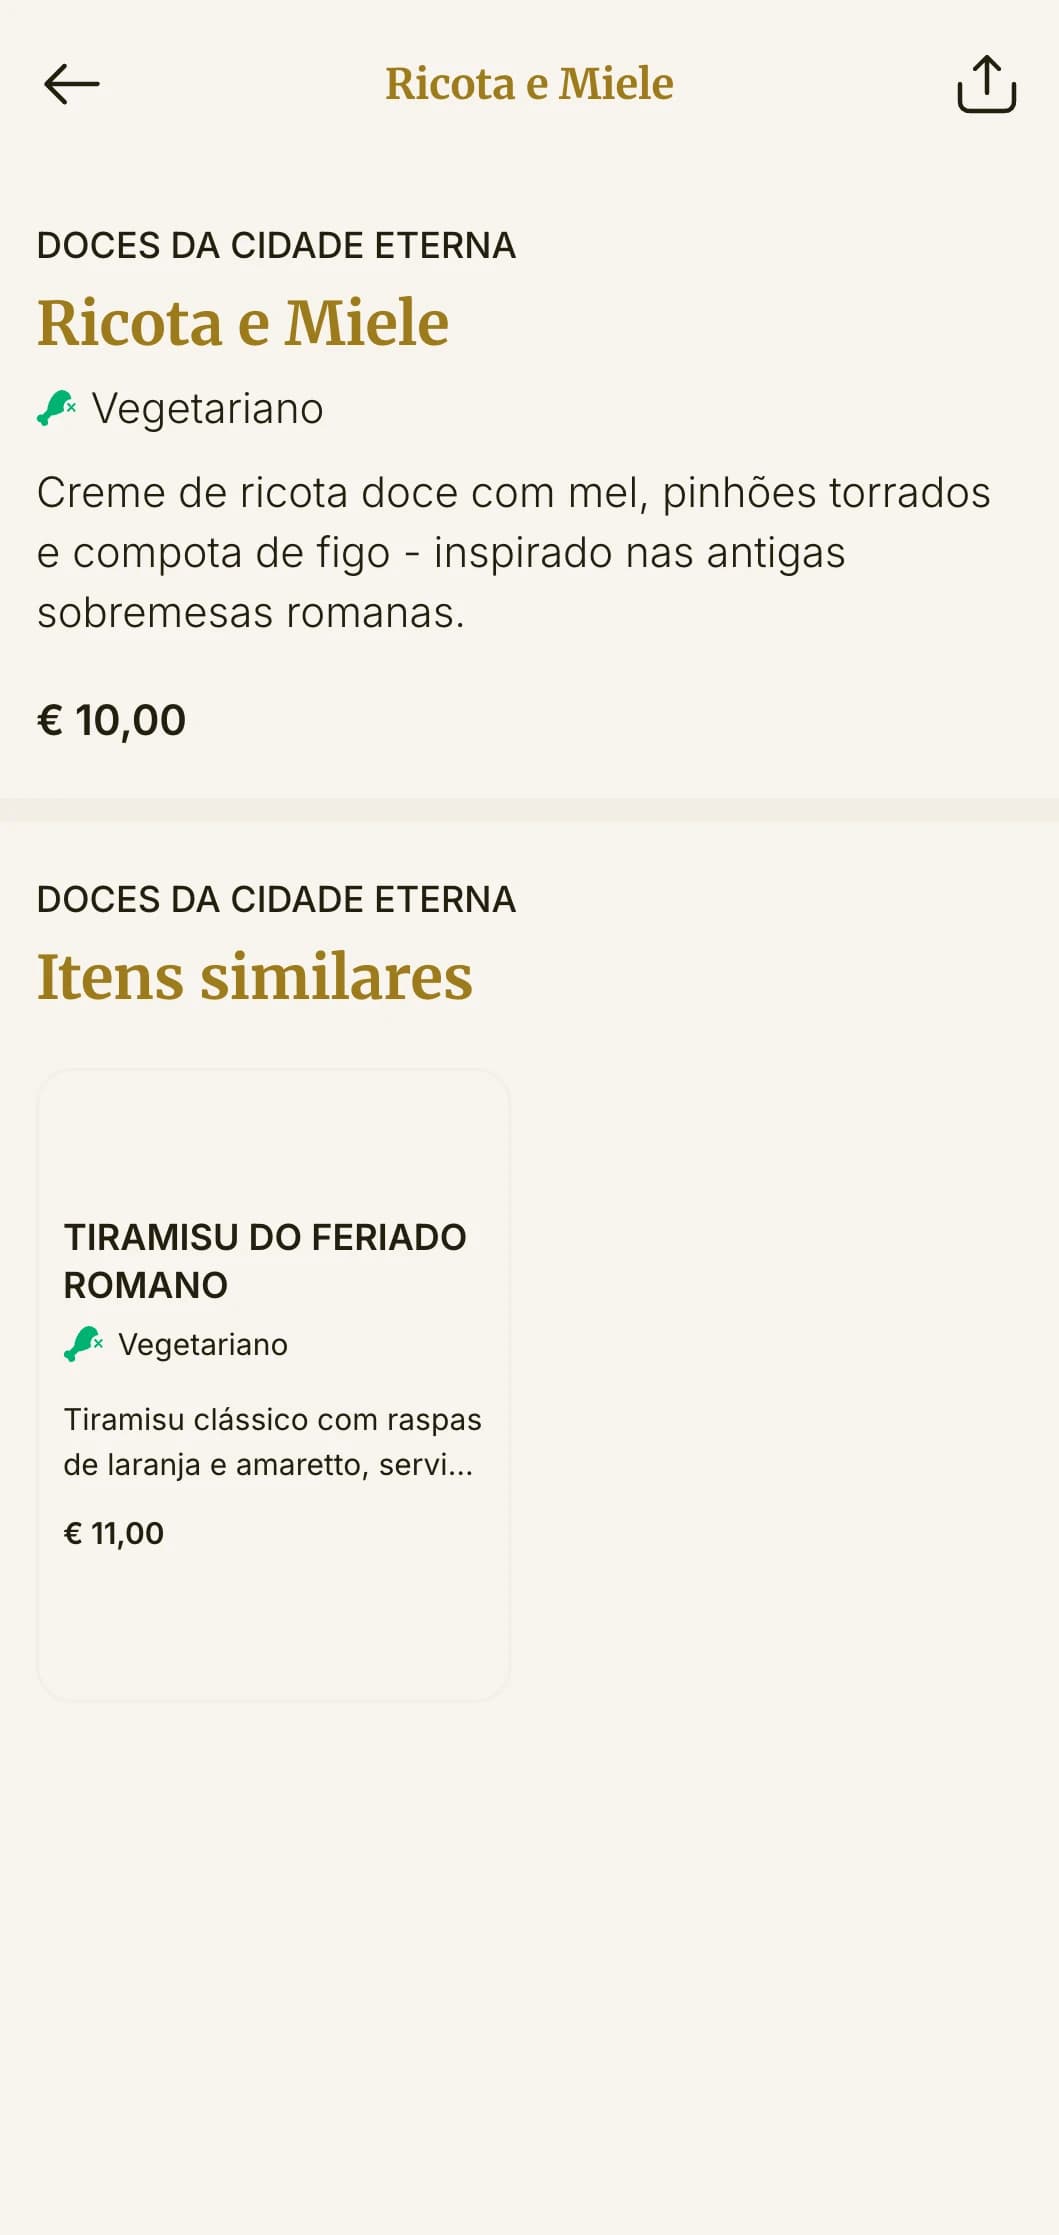The image size is (1059, 2235).
Task: Click the € 11,00 price
Action: tap(114, 1533)
